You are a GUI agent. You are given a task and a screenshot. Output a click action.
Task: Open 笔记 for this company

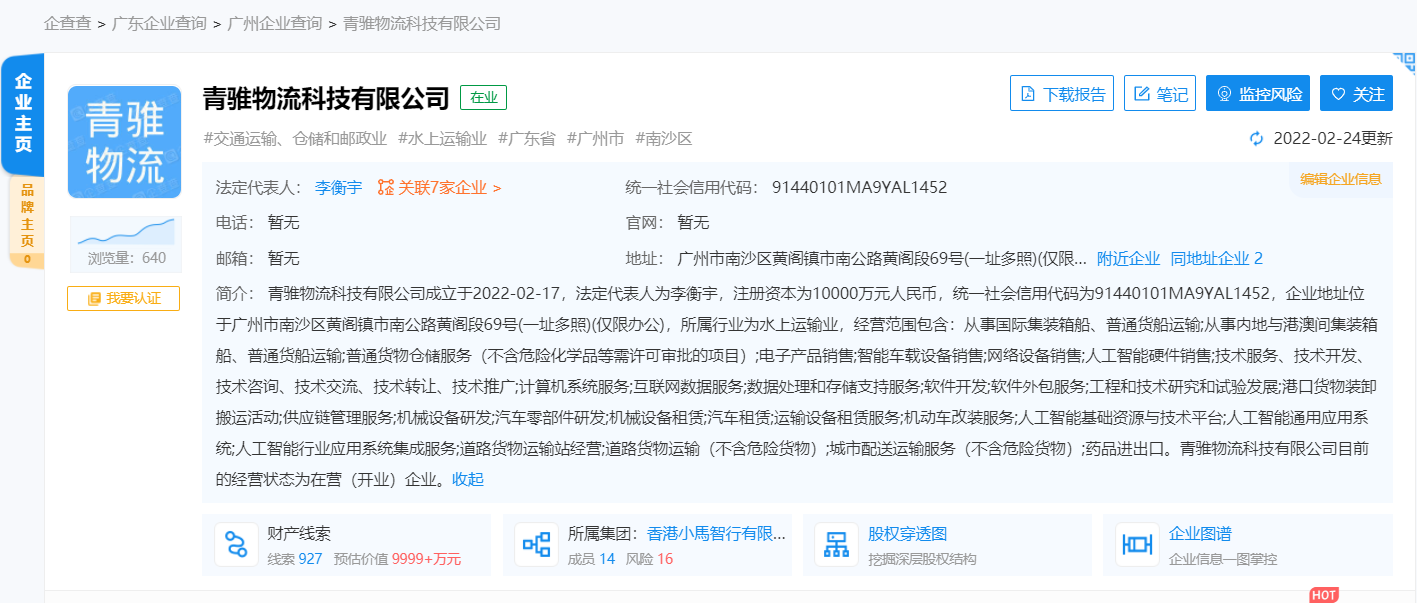pos(1160,94)
